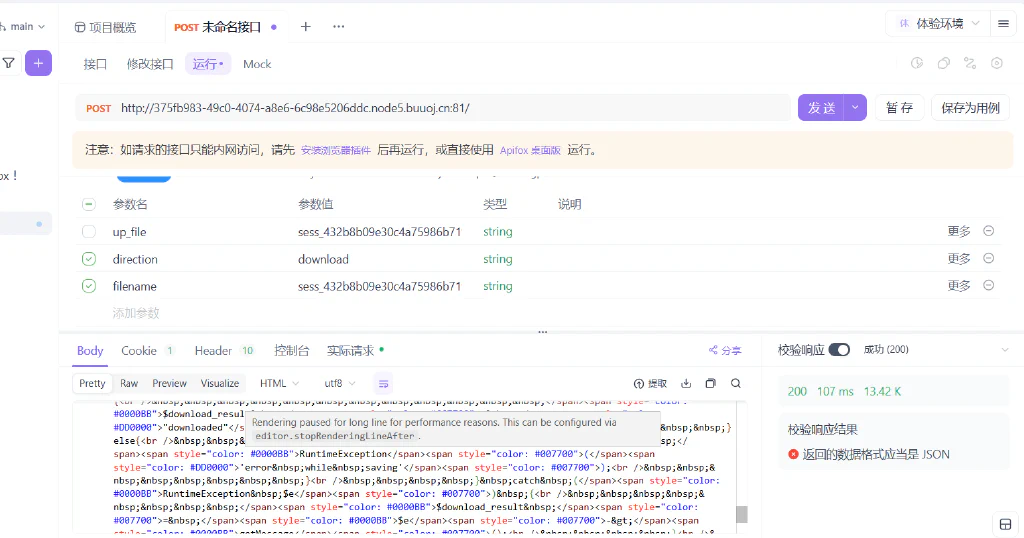Open the 控制台 console tab
This screenshot has height=538, width=1024.
point(291,351)
